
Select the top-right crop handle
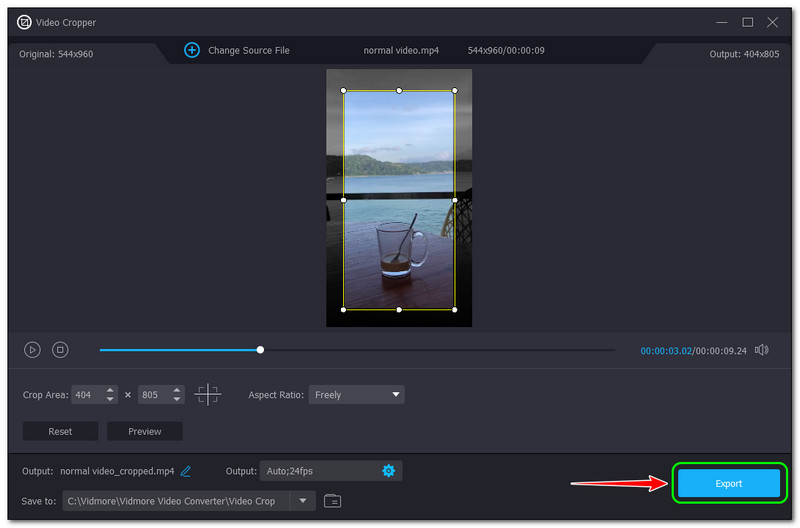(455, 90)
